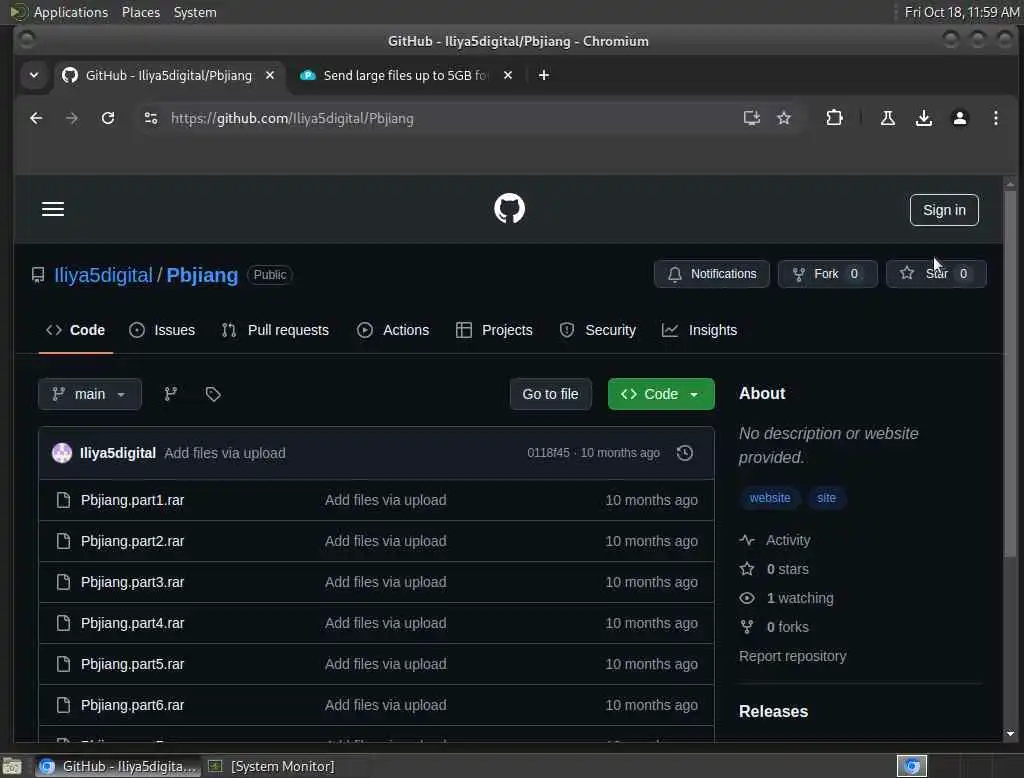The width and height of the screenshot is (1024, 778).
Task: Open Pbjiang repository name link
Action: pos(202,275)
